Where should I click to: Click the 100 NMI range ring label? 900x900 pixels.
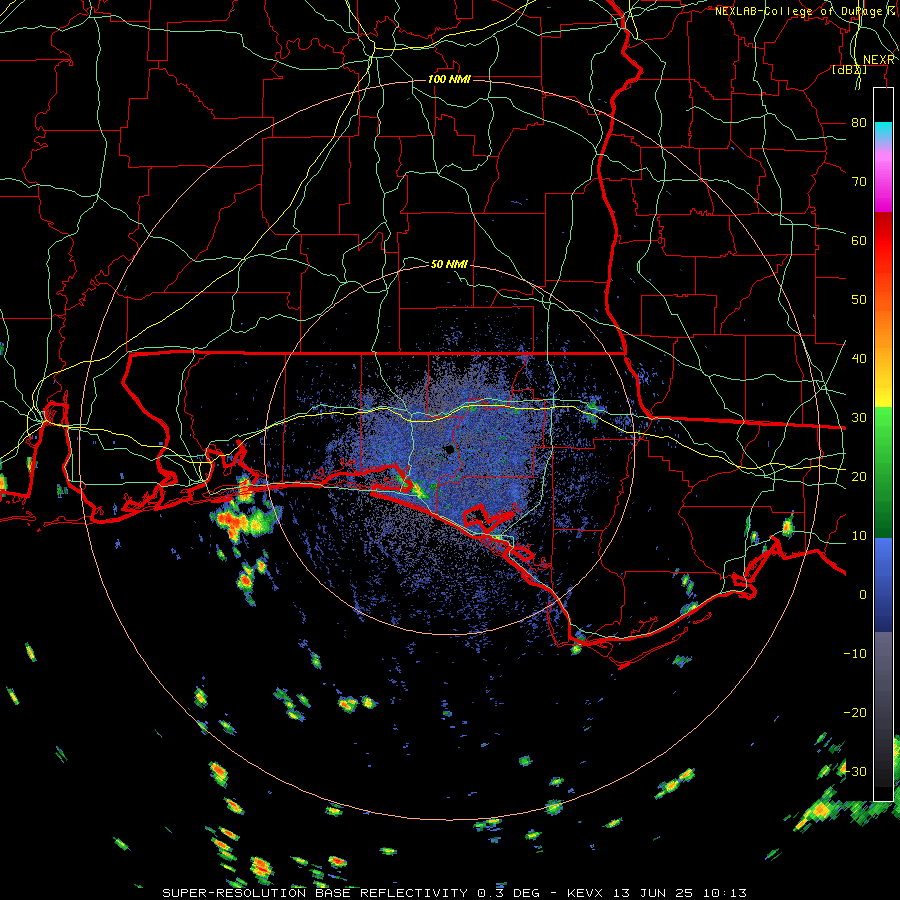[449, 79]
